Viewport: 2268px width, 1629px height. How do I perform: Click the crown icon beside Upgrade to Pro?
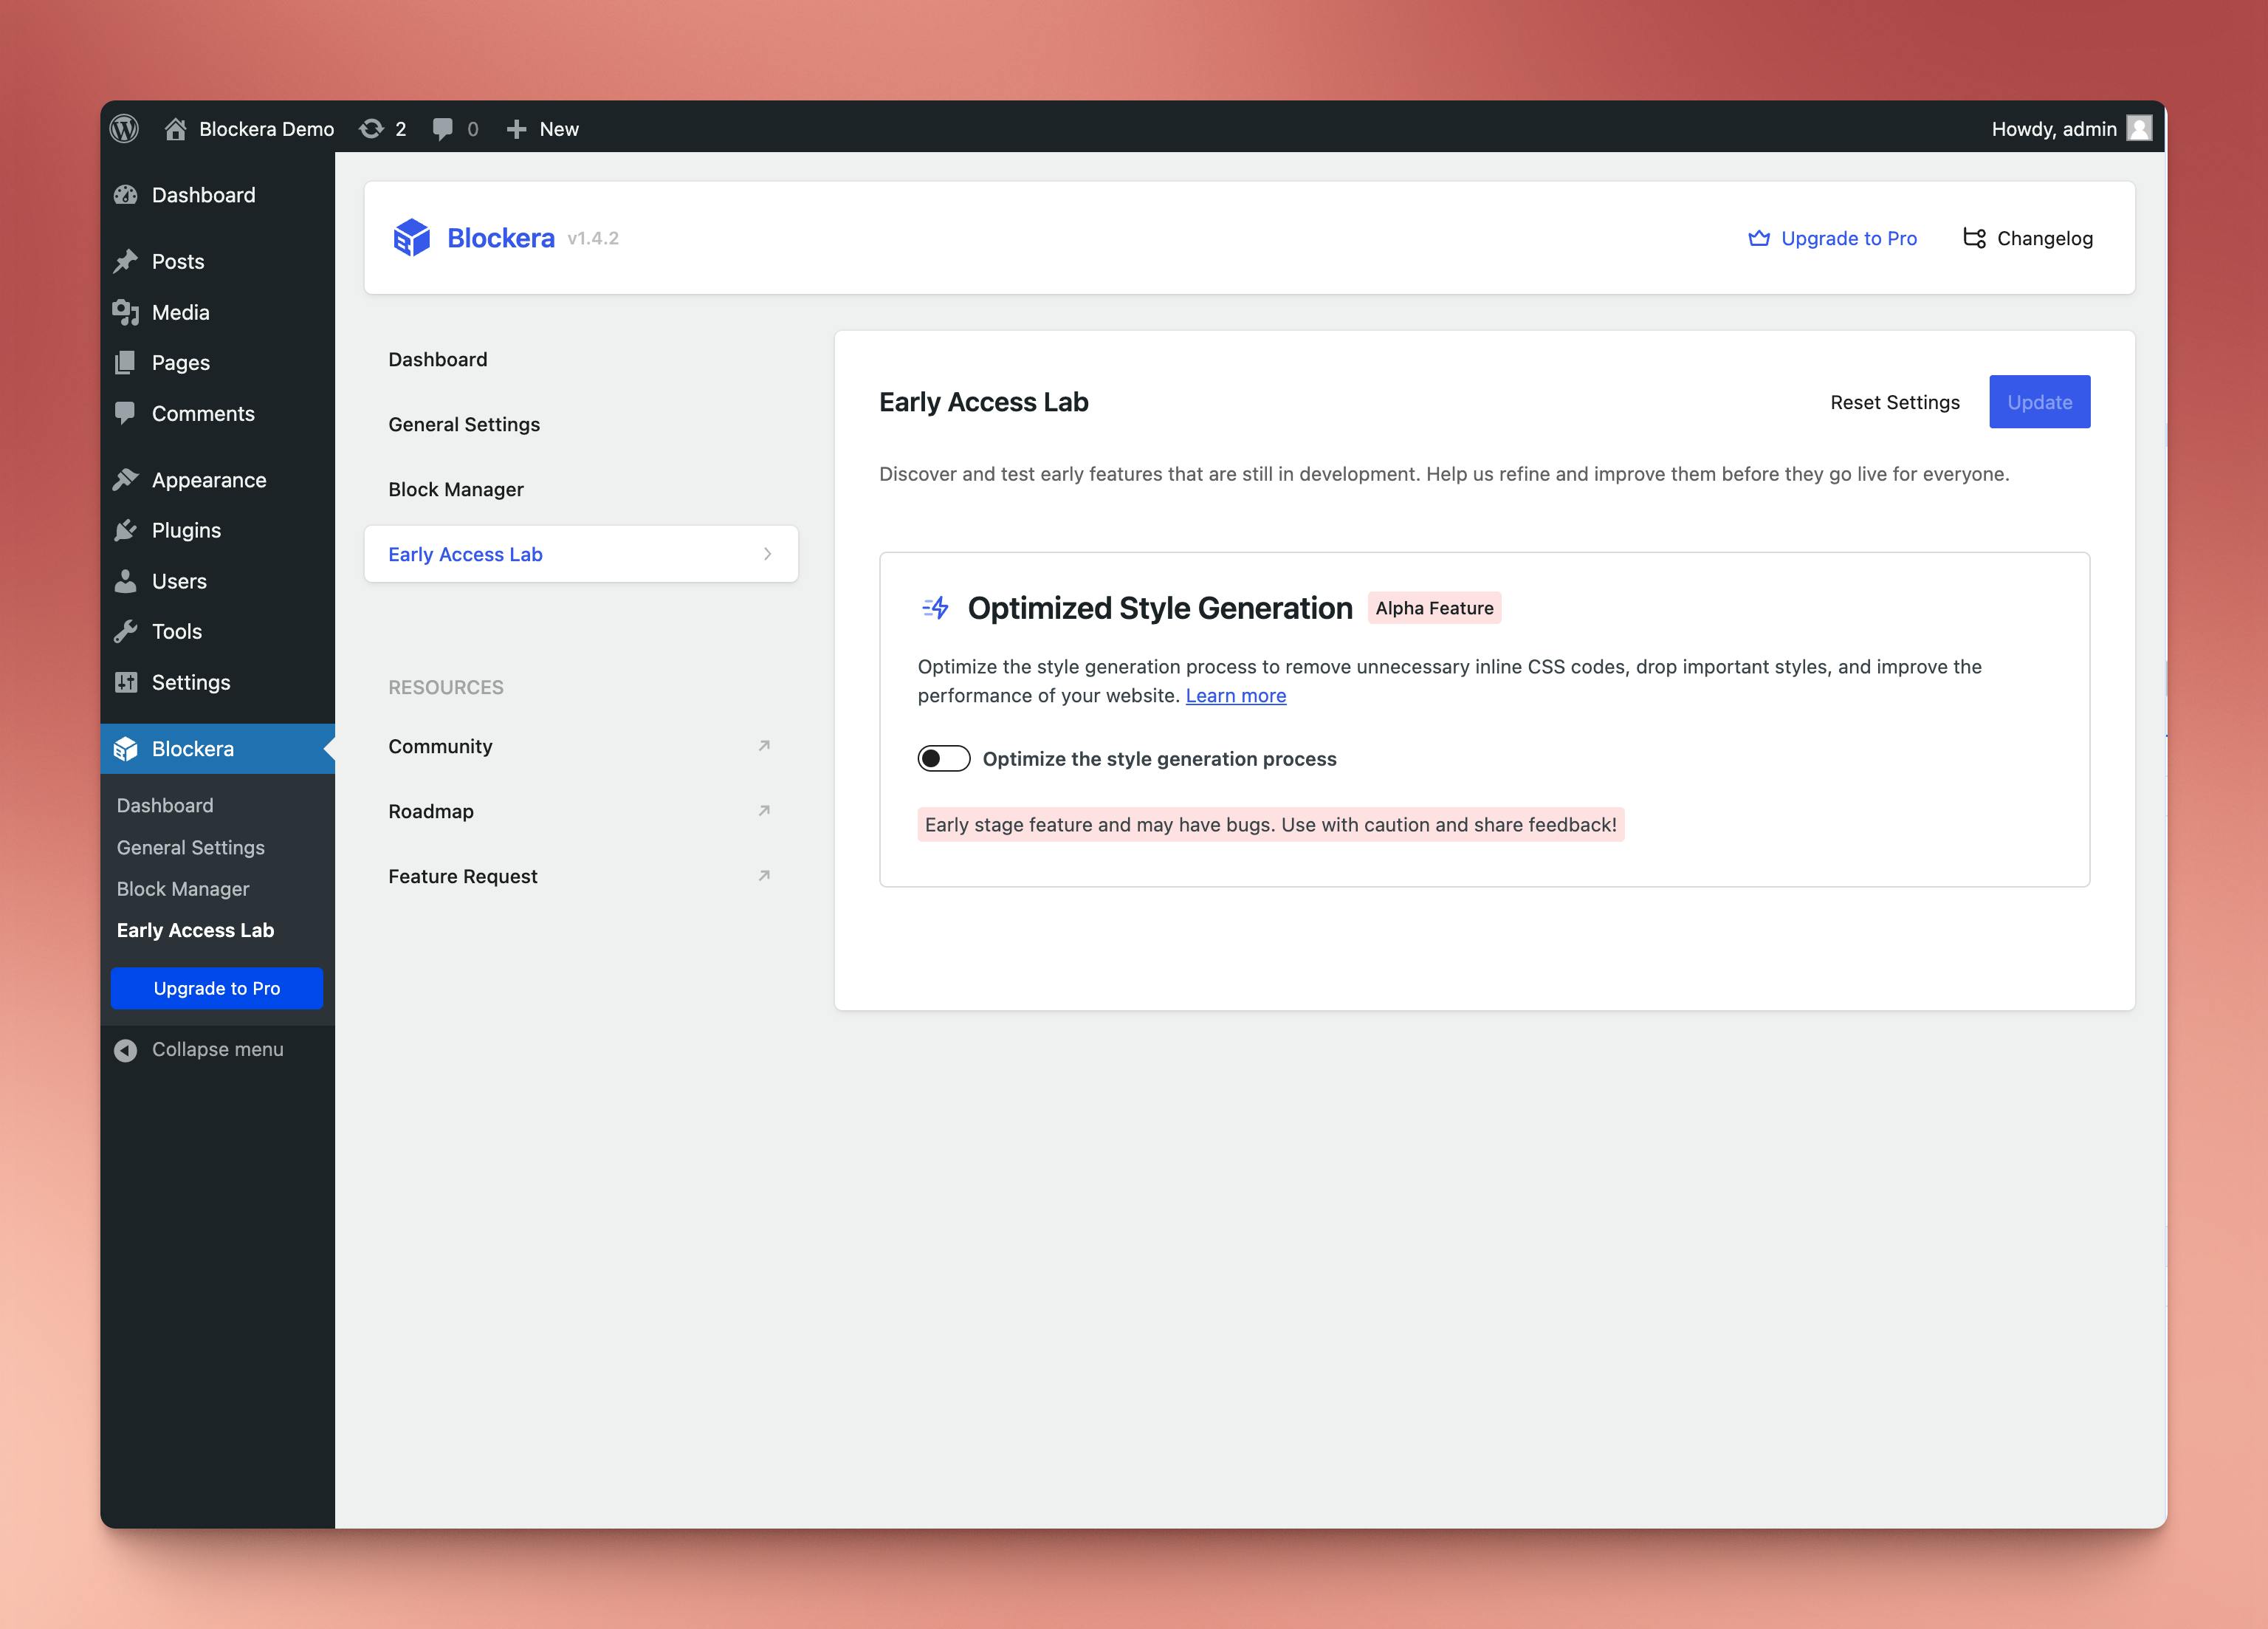[x=1759, y=238]
